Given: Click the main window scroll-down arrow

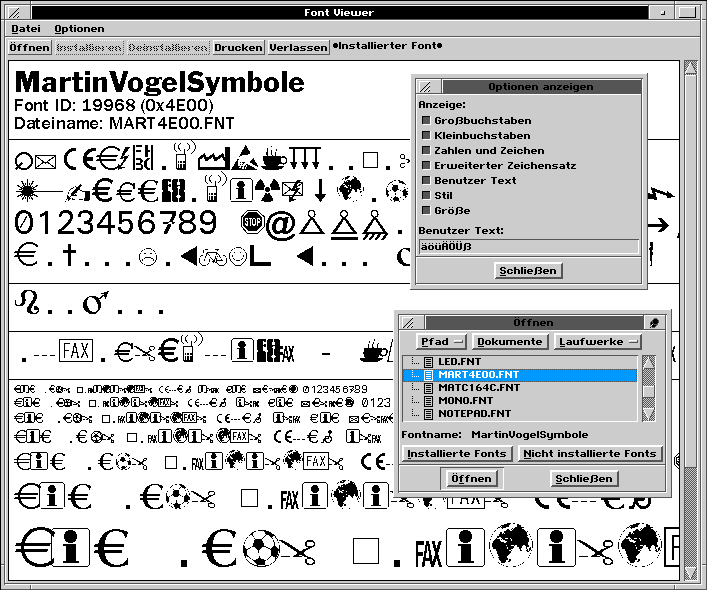Looking at the screenshot, I should (x=690, y=572).
